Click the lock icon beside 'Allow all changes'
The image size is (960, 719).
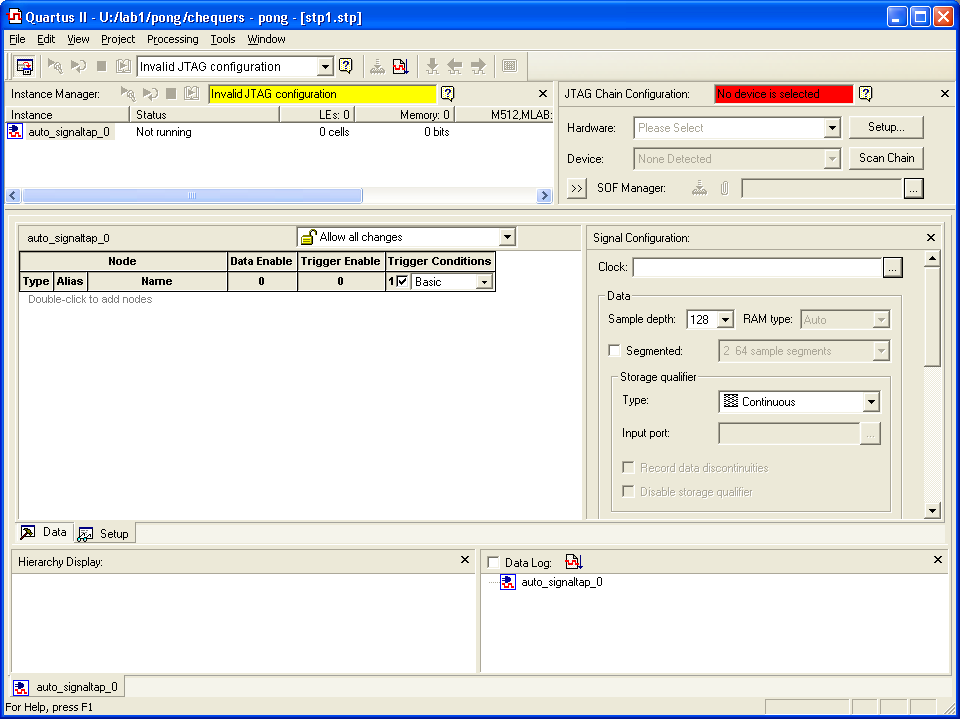tap(309, 237)
